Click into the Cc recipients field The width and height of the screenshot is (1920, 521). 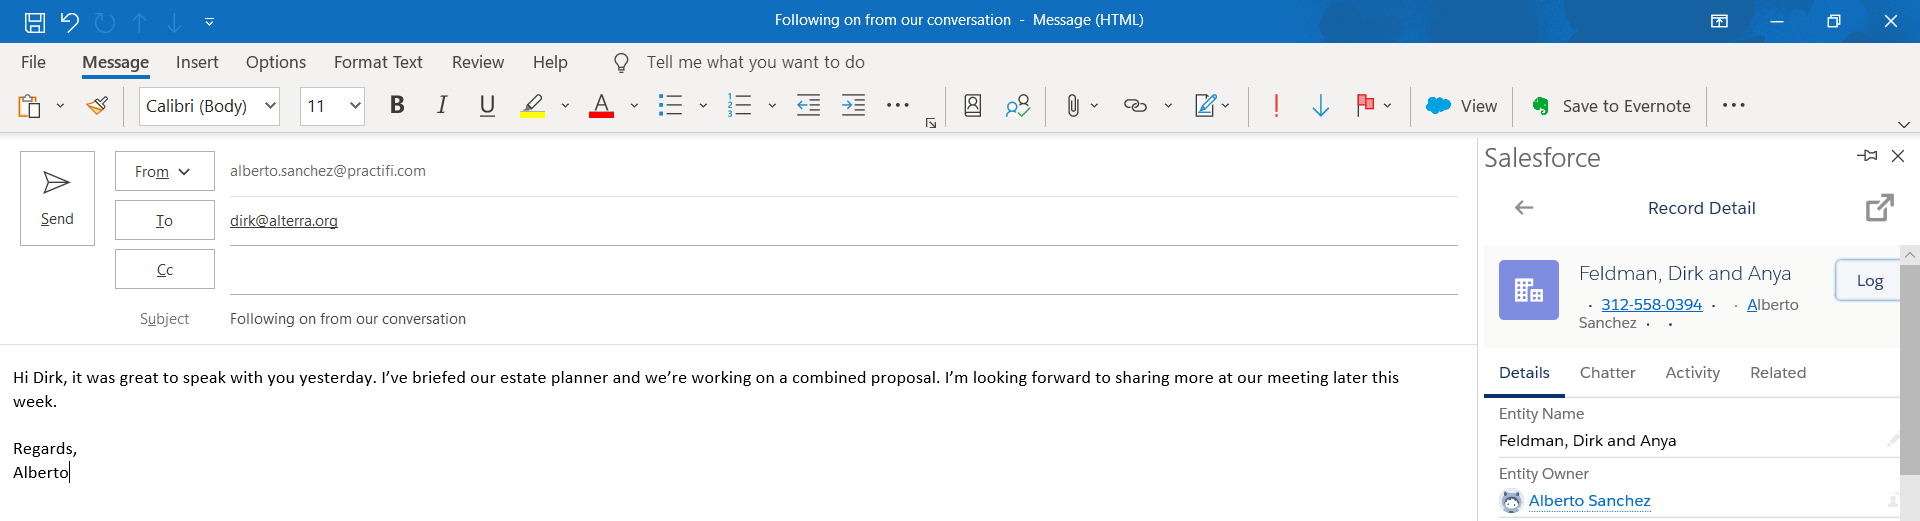pyautogui.click(x=840, y=270)
